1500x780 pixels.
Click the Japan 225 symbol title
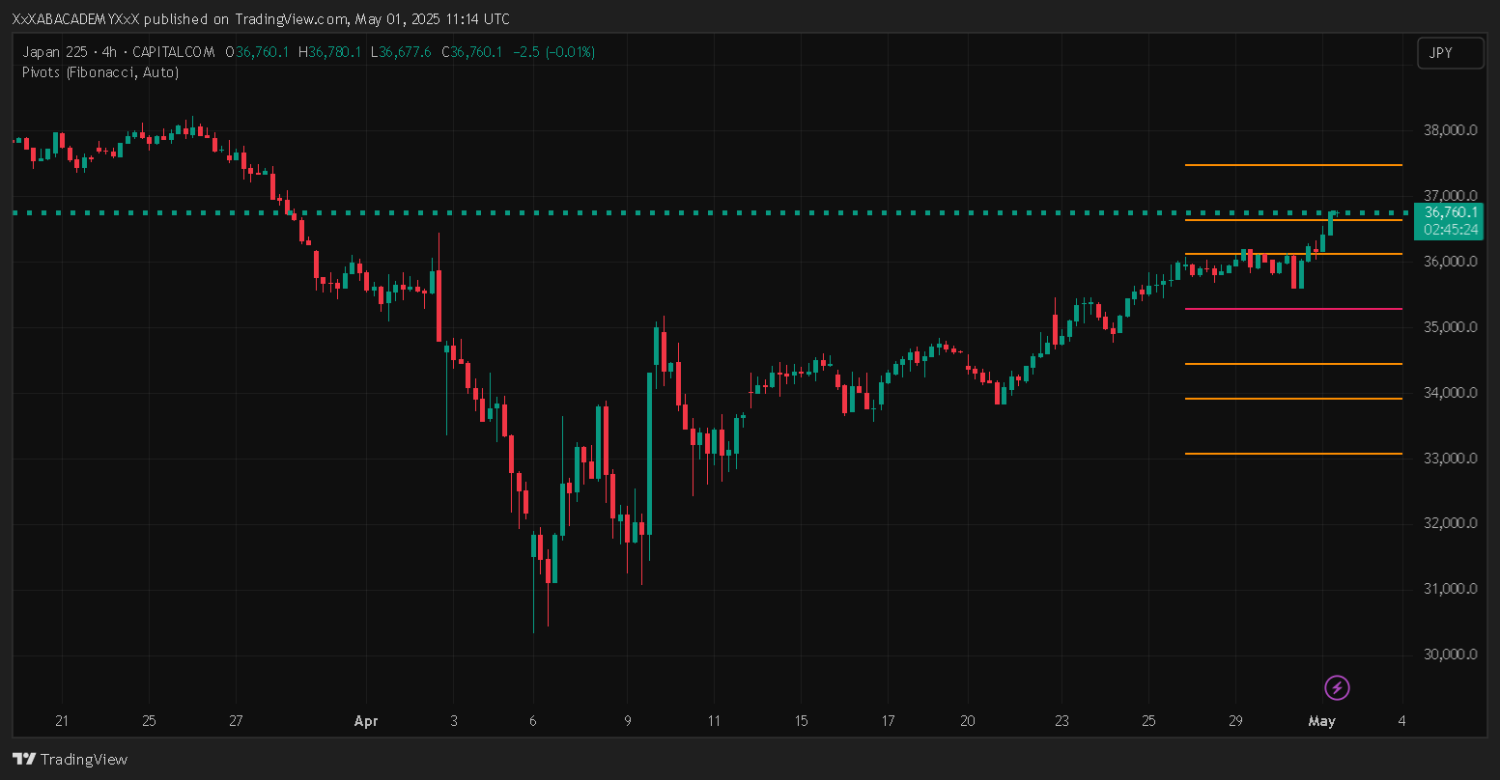(58, 52)
